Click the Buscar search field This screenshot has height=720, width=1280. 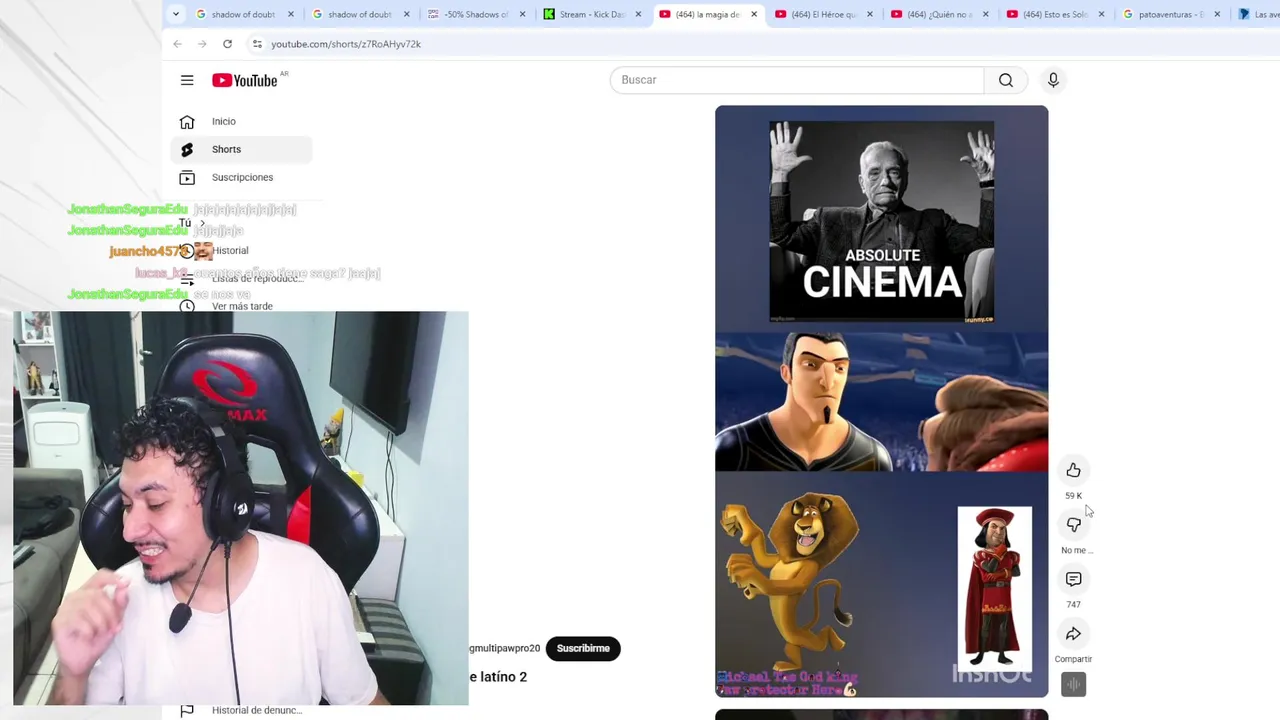pyautogui.click(x=797, y=80)
